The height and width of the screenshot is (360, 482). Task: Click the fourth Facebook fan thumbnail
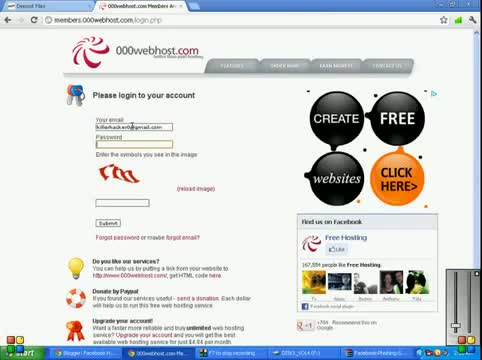pos(391,282)
